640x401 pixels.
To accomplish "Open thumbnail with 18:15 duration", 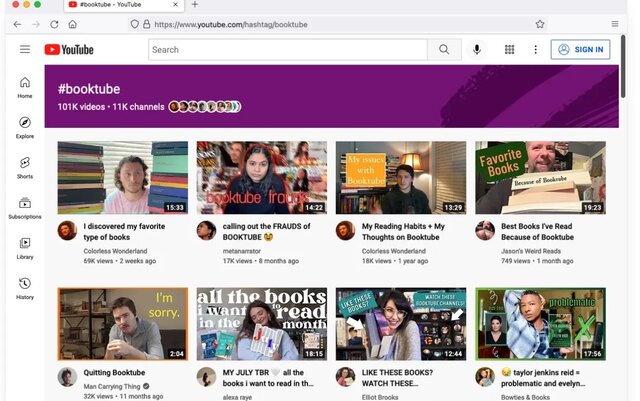I will 262,324.
